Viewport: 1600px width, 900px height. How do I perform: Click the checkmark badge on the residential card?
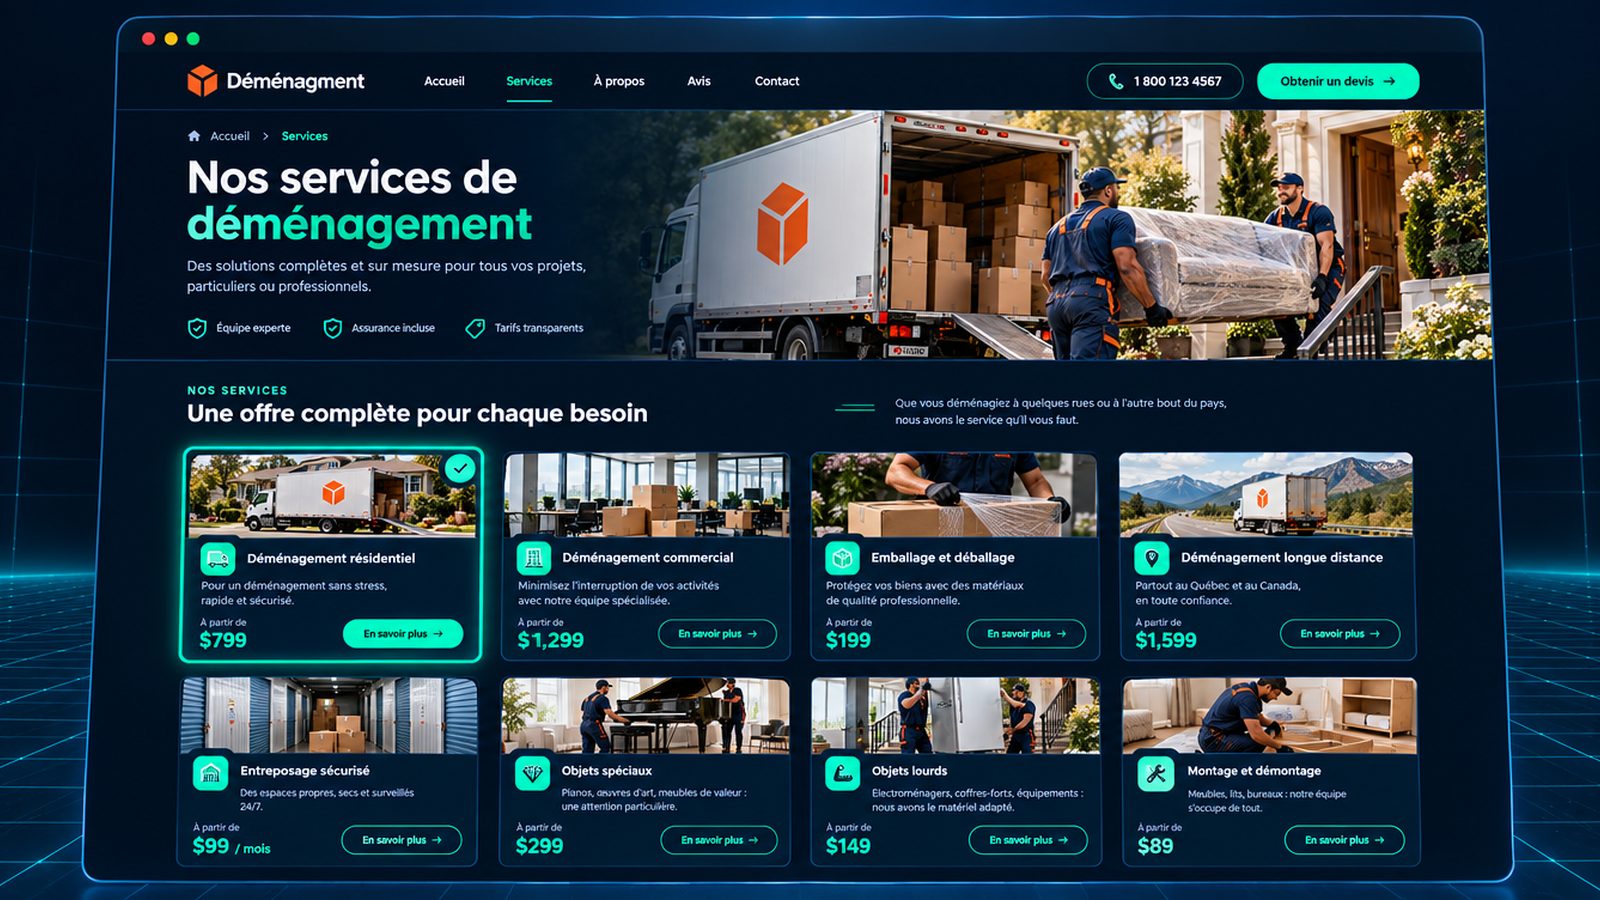coord(460,468)
